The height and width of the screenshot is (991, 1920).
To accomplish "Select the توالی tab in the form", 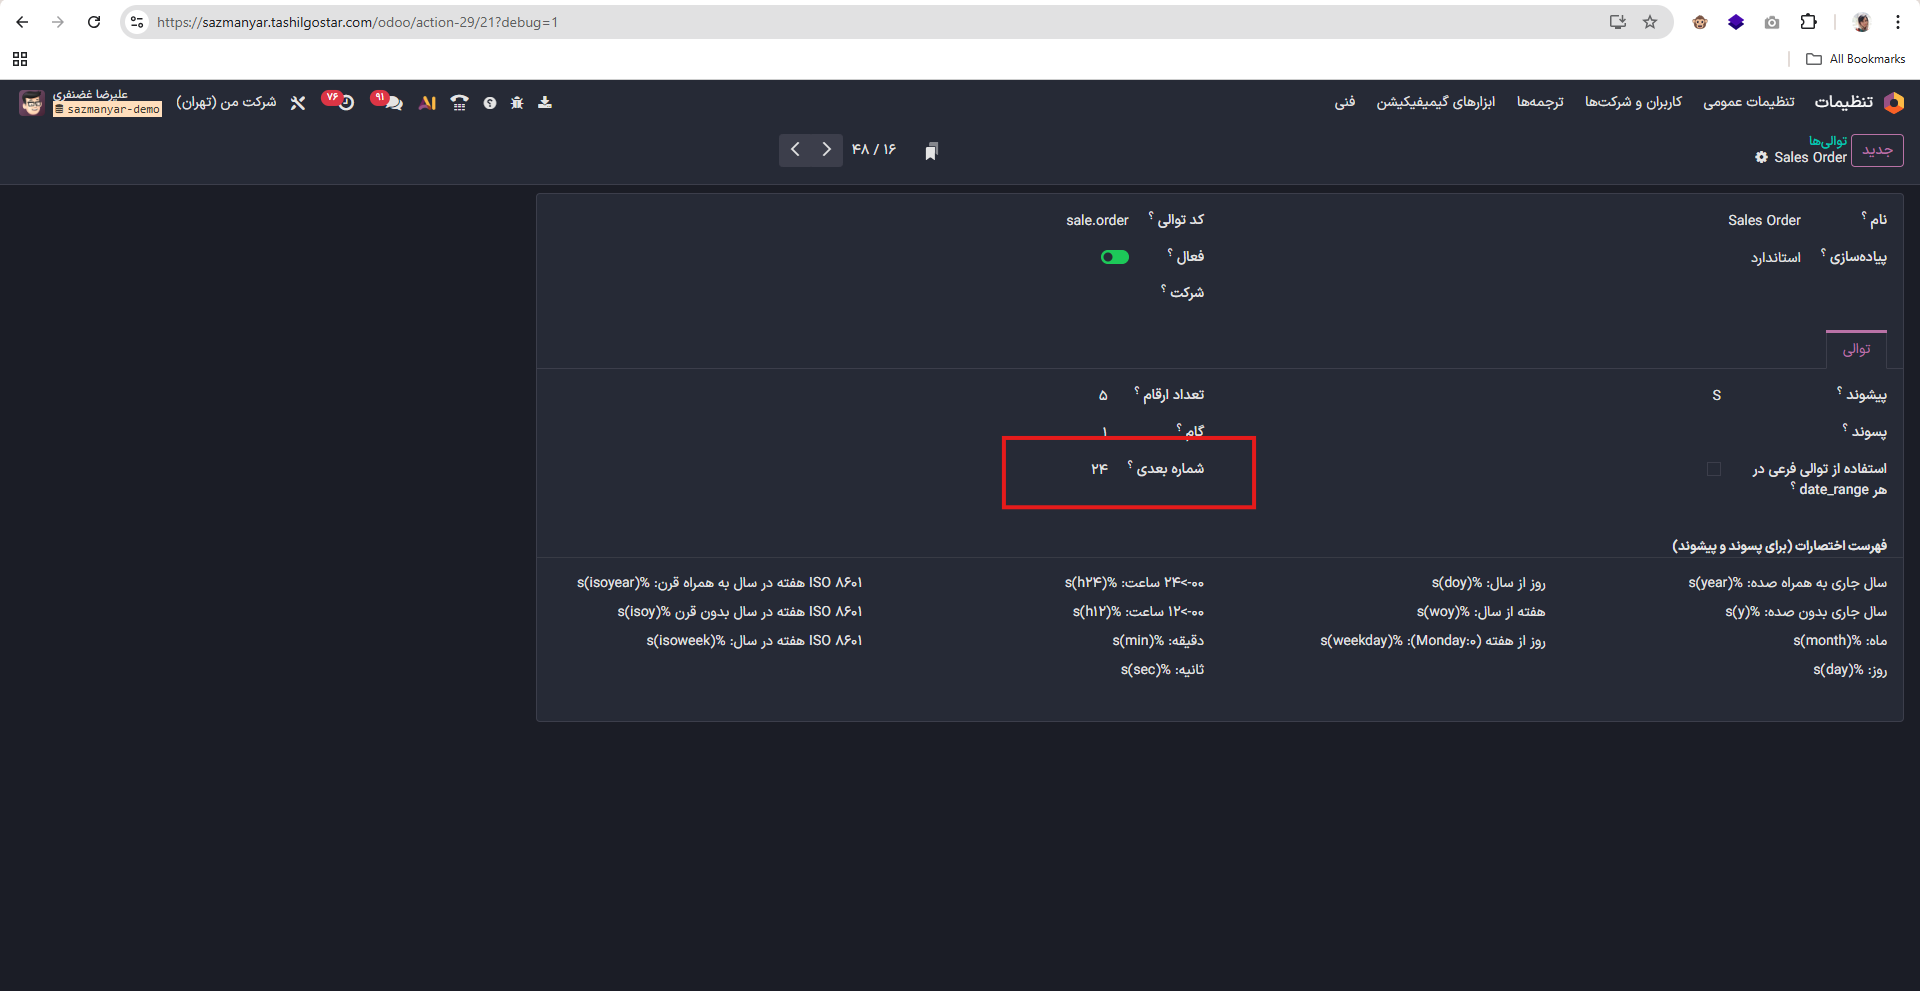I will pyautogui.click(x=1856, y=349).
